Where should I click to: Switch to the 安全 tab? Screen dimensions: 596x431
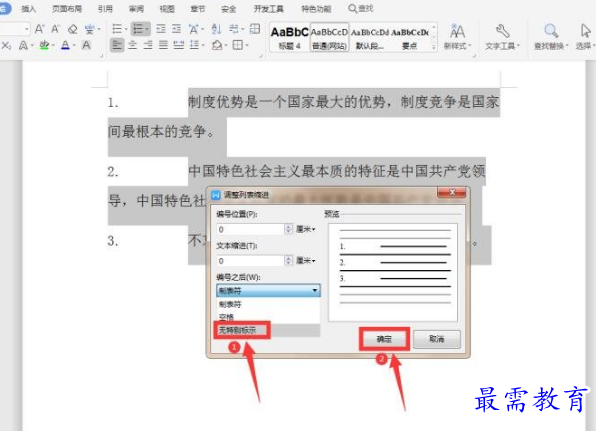(228, 9)
